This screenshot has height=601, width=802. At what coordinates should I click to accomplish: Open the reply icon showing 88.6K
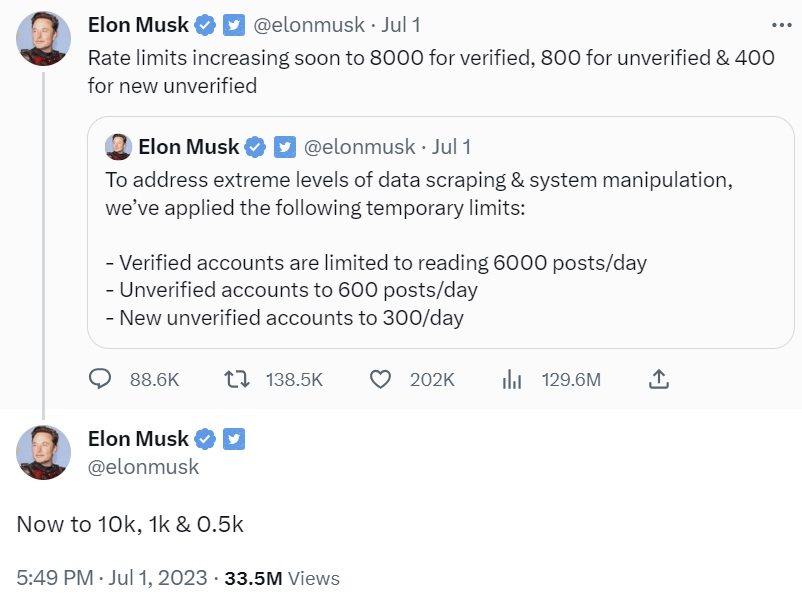coord(100,380)
